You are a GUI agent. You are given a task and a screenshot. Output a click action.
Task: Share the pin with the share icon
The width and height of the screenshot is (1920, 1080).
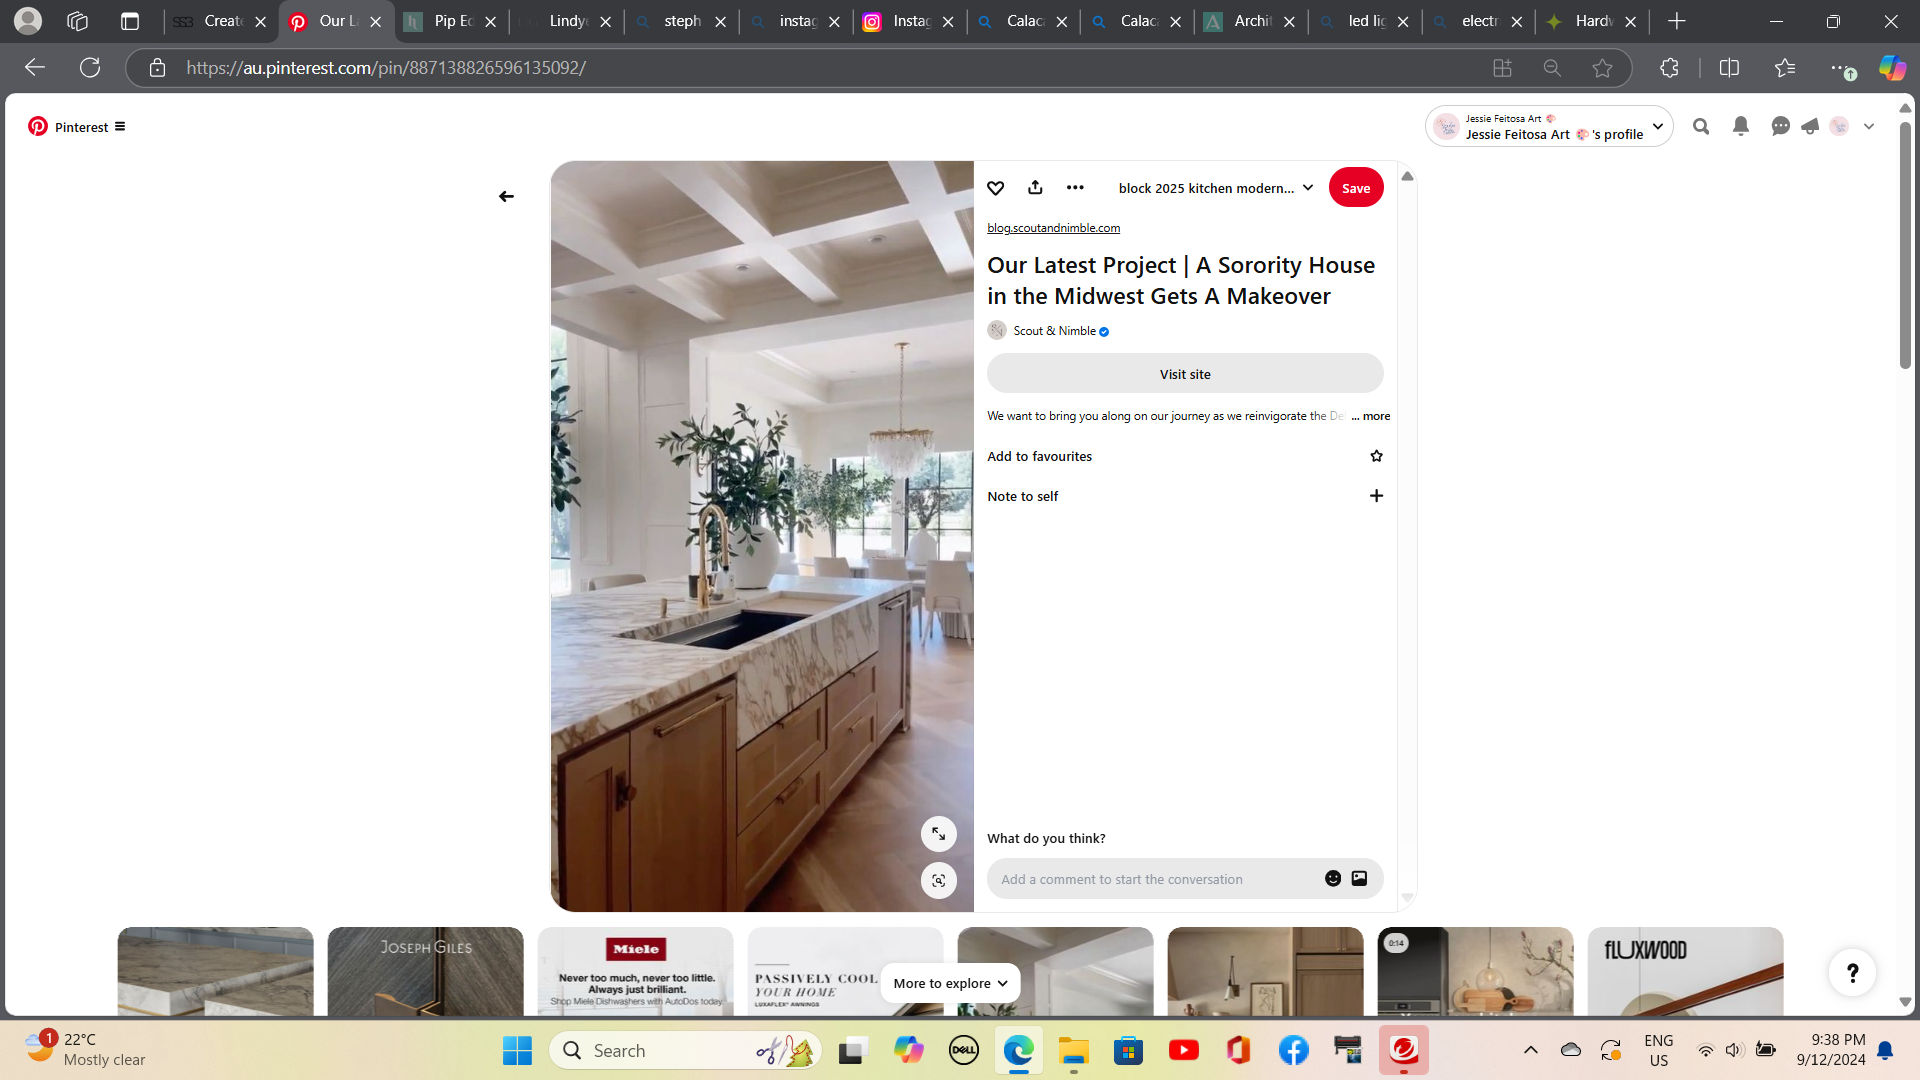pyautogui.click(x=1035, y=188)
